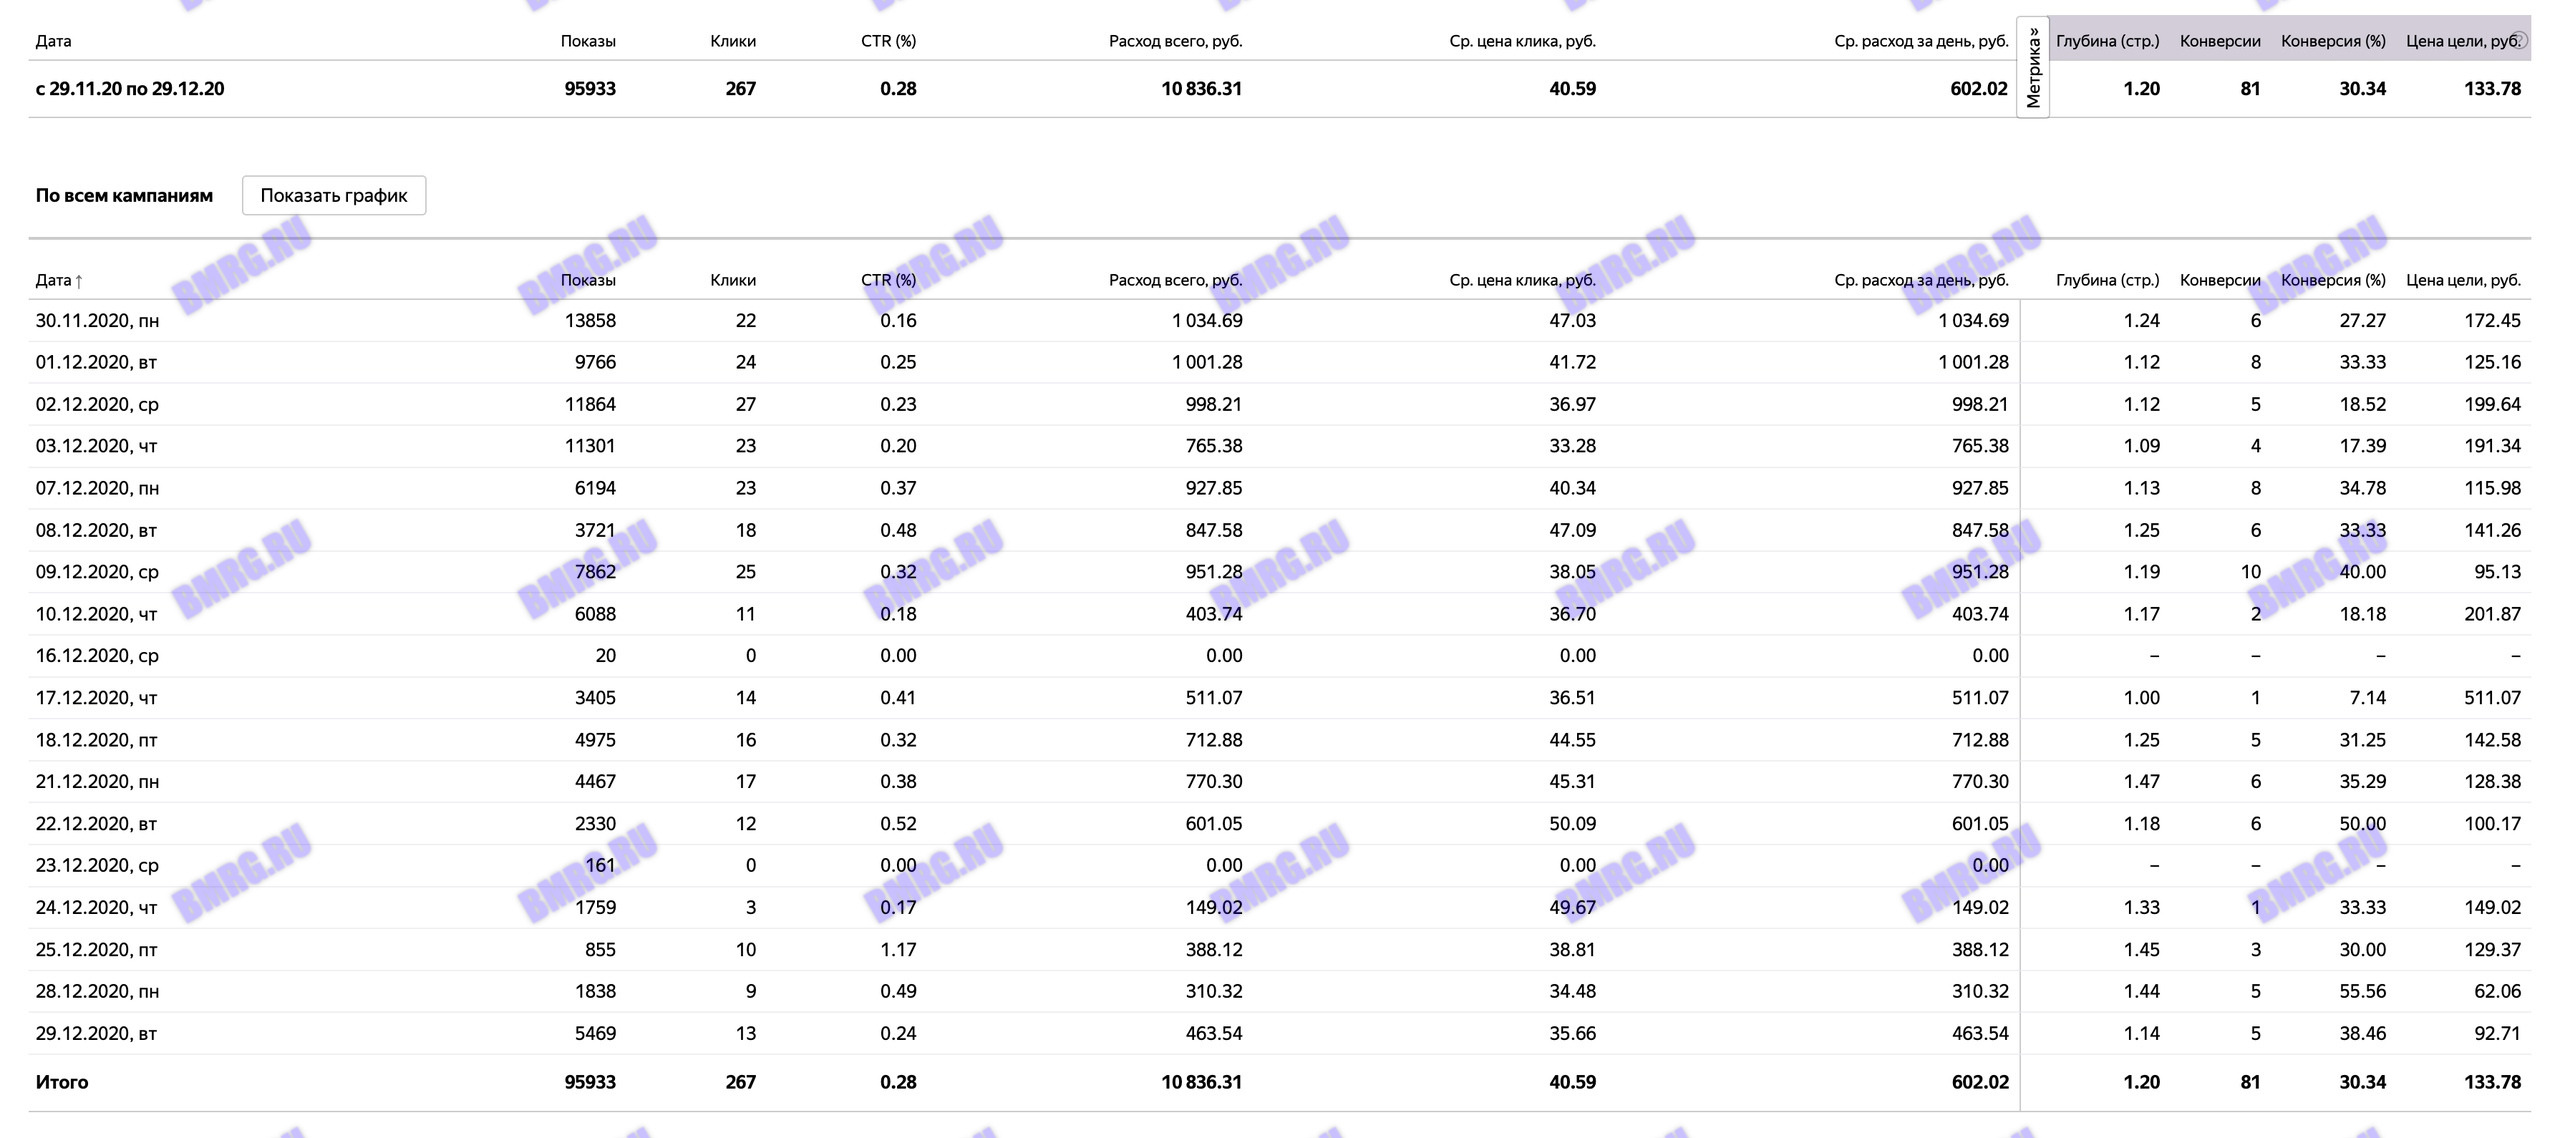
Task: Sort daily table by CTR (%) header
Action: [x=888, y=280]
